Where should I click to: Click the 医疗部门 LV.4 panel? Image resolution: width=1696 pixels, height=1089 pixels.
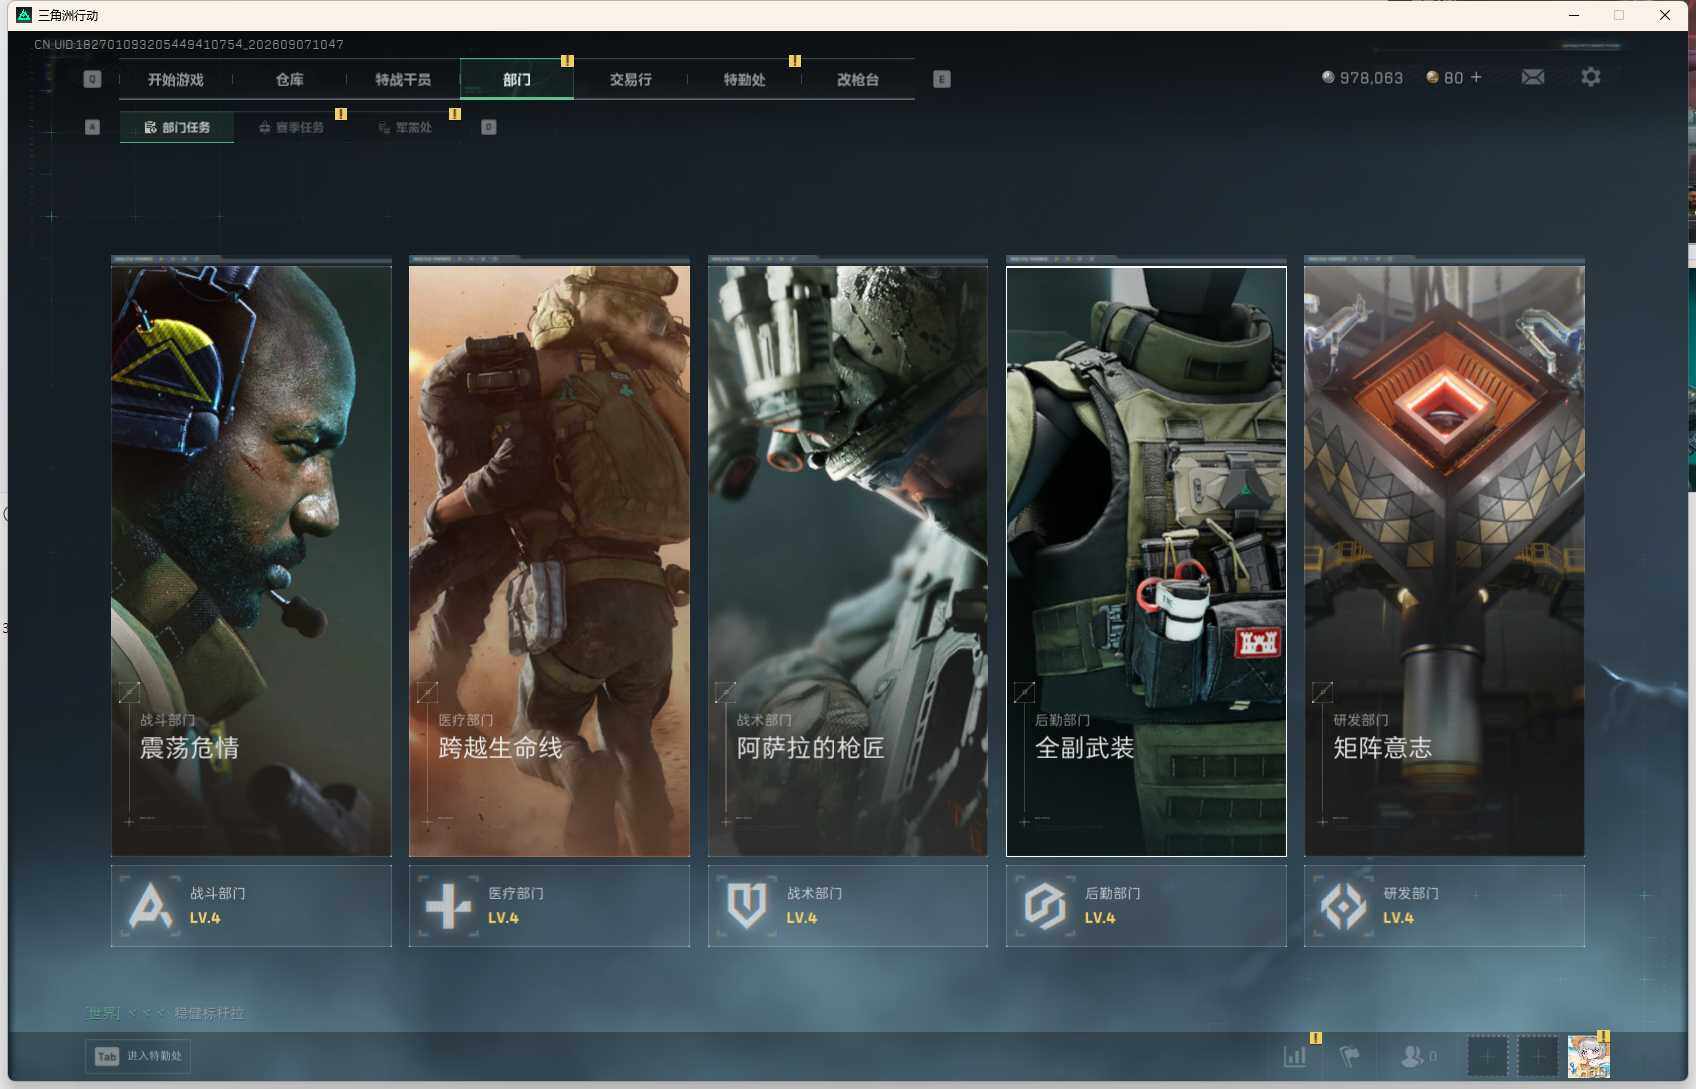(549, 906)
